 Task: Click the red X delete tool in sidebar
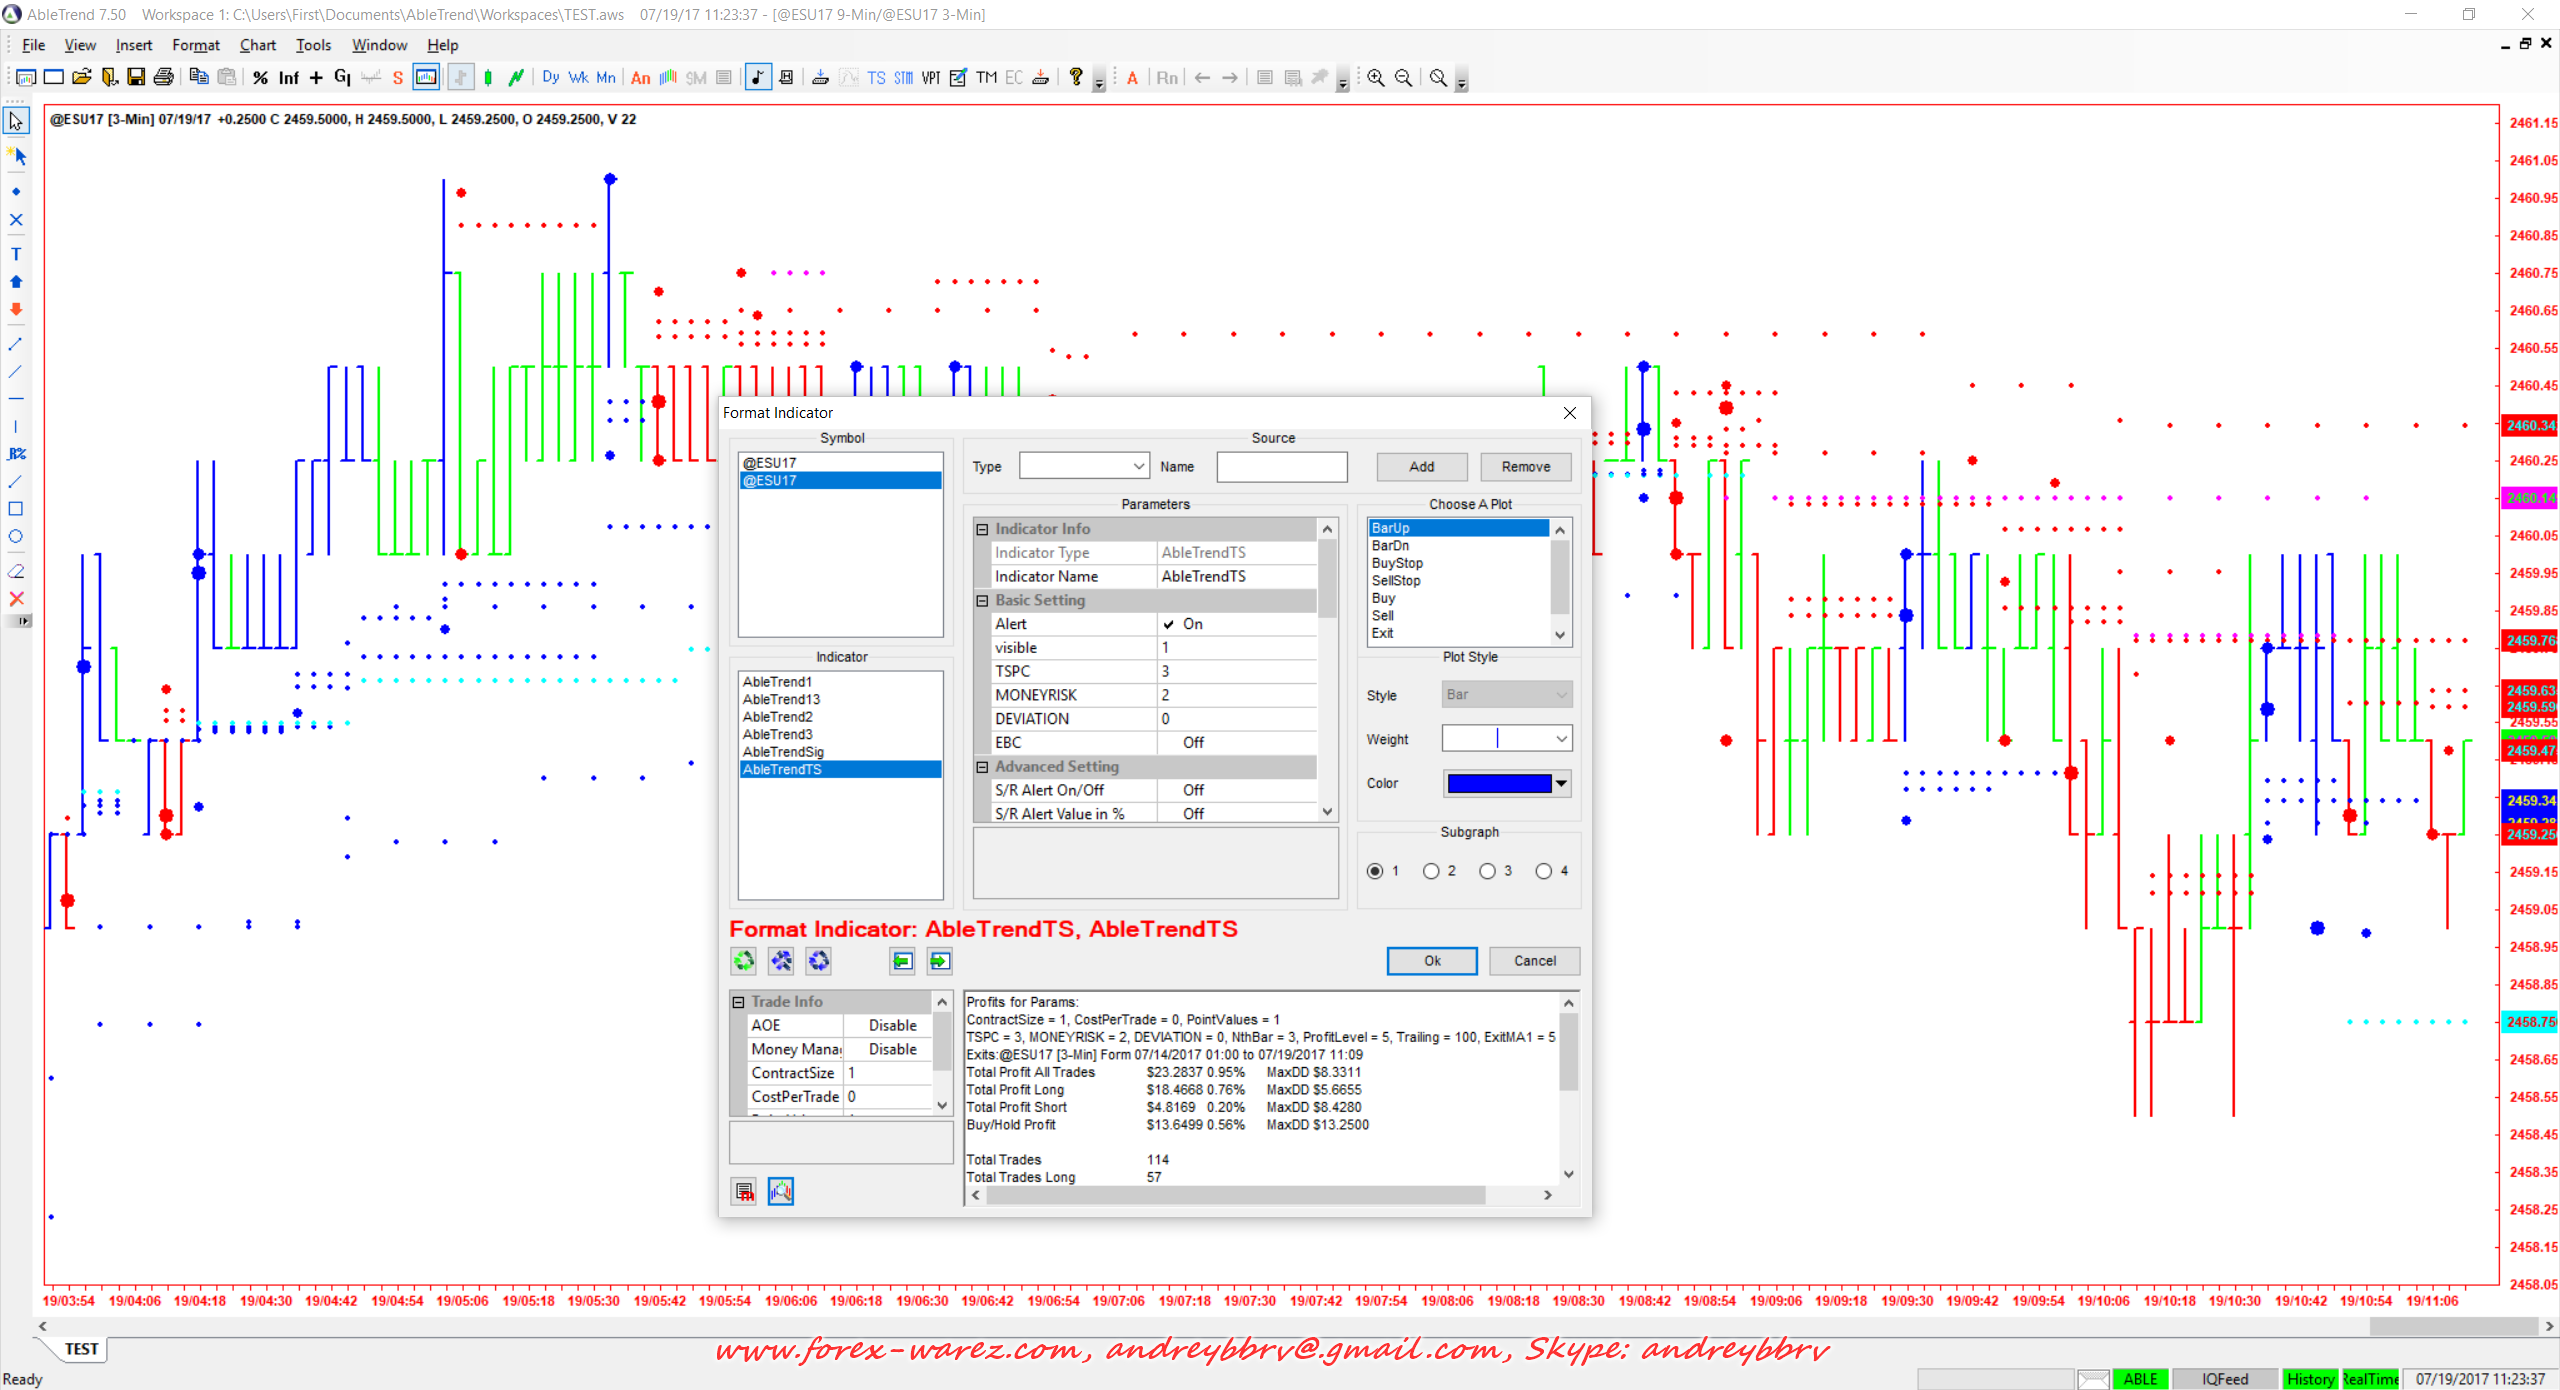click(x=16, y=599)
